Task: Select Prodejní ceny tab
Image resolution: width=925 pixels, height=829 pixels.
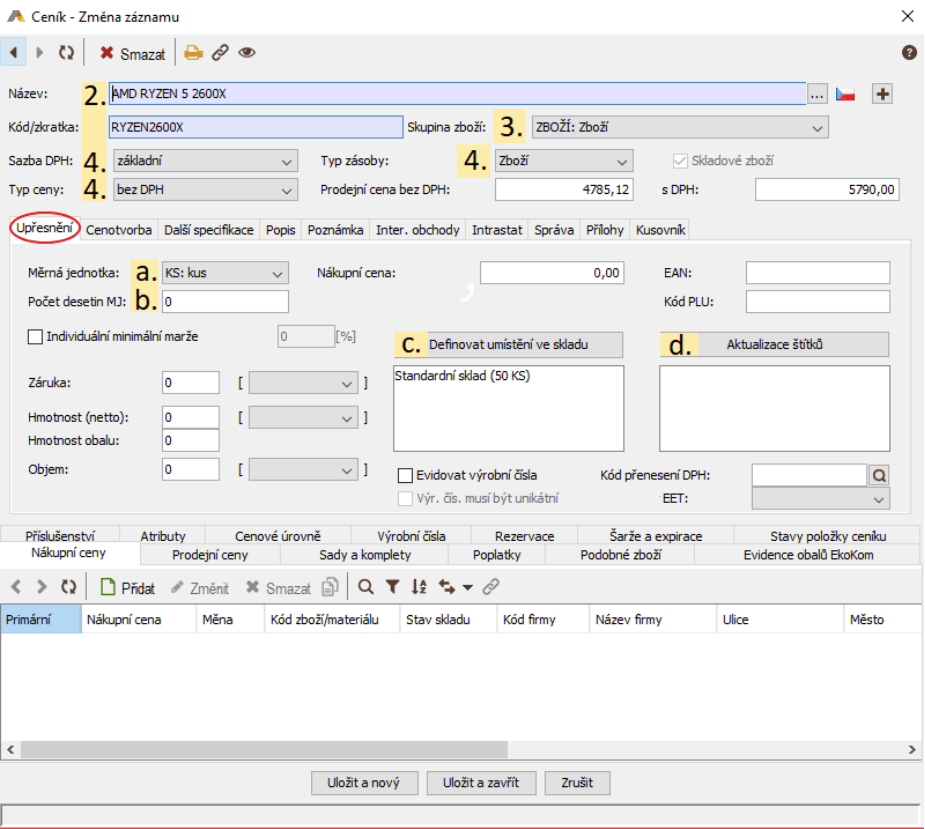Action: (x=210, y=555)
